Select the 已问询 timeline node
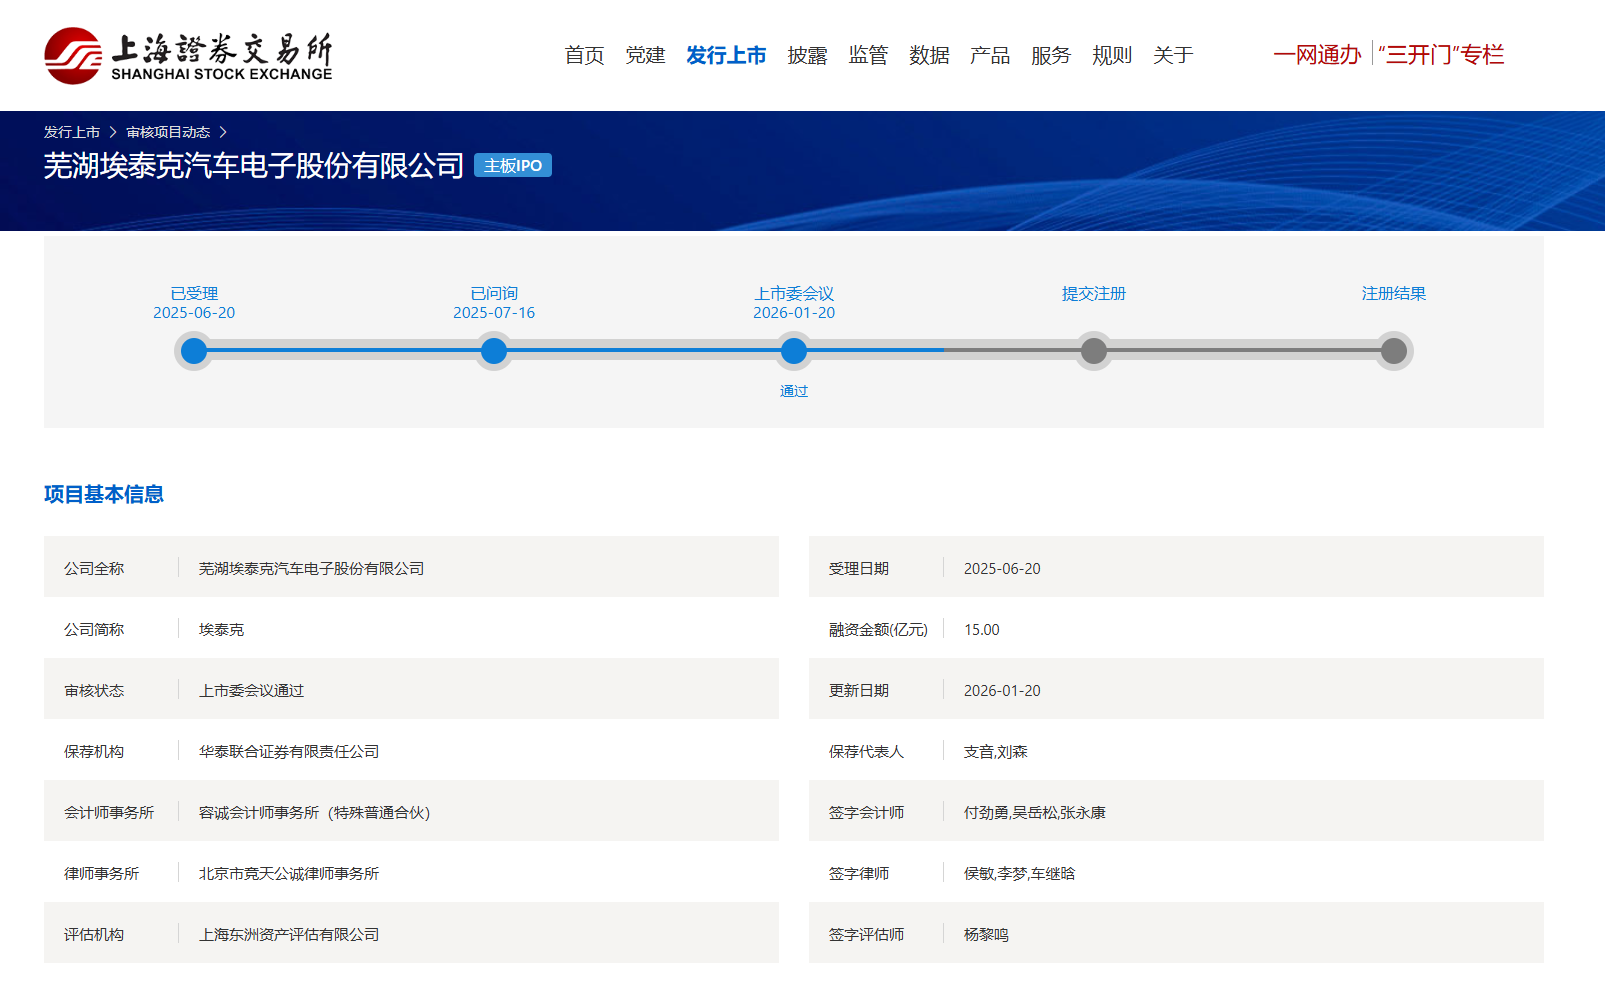1605x996 pixels. pyautogui.click(x=494, y=351)
